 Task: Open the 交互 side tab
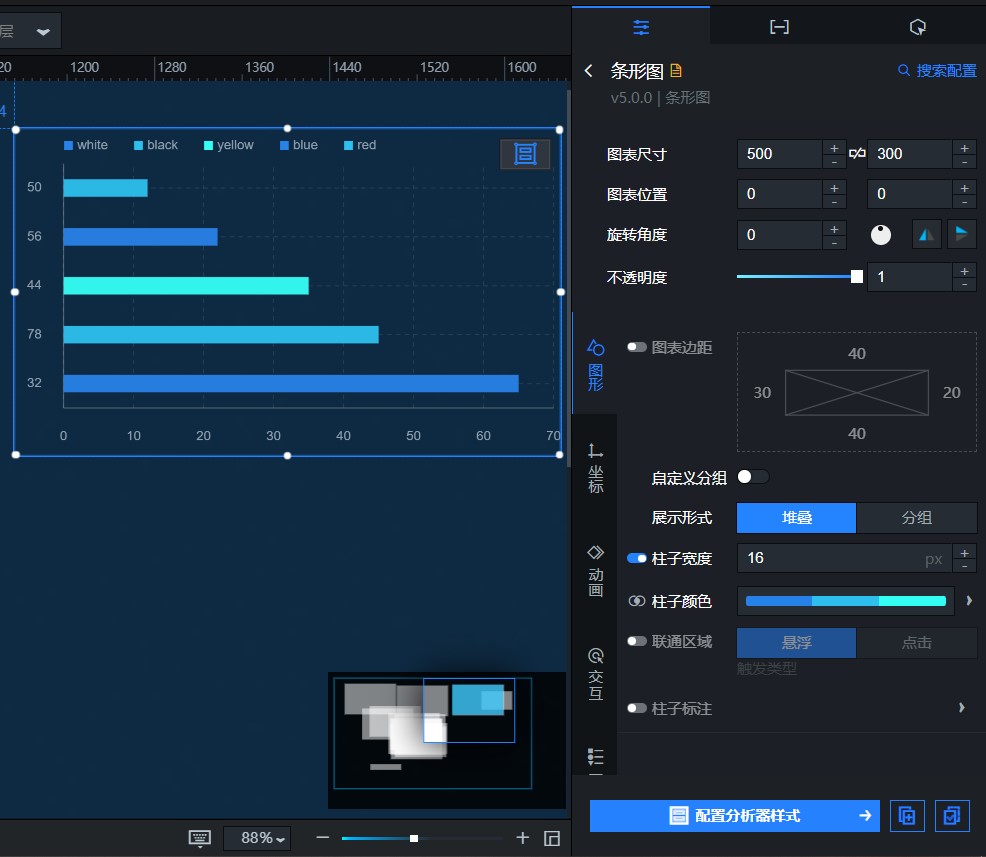click(595, 674)
